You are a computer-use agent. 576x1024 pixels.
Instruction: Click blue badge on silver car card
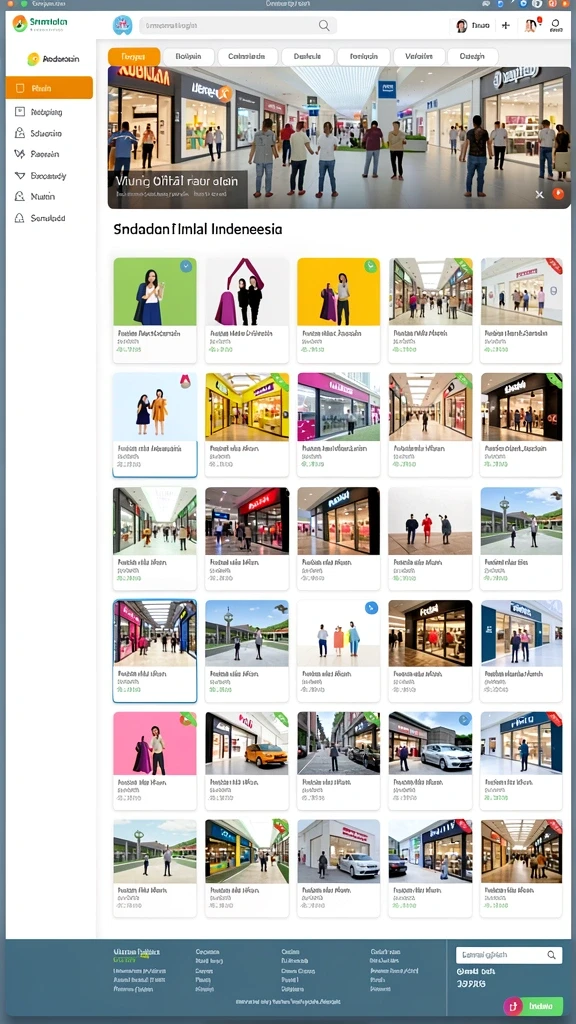coord(464,720)
